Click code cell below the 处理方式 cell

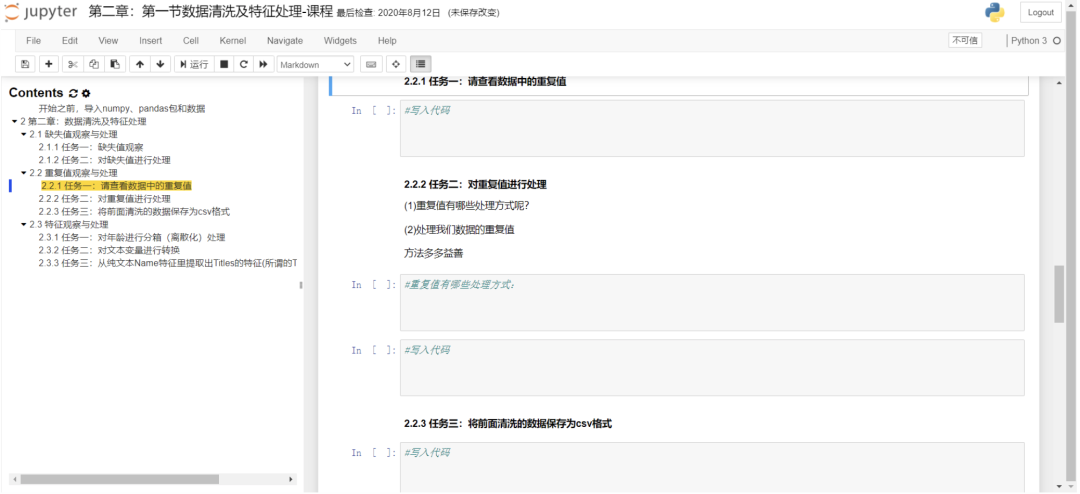(712, 367)
